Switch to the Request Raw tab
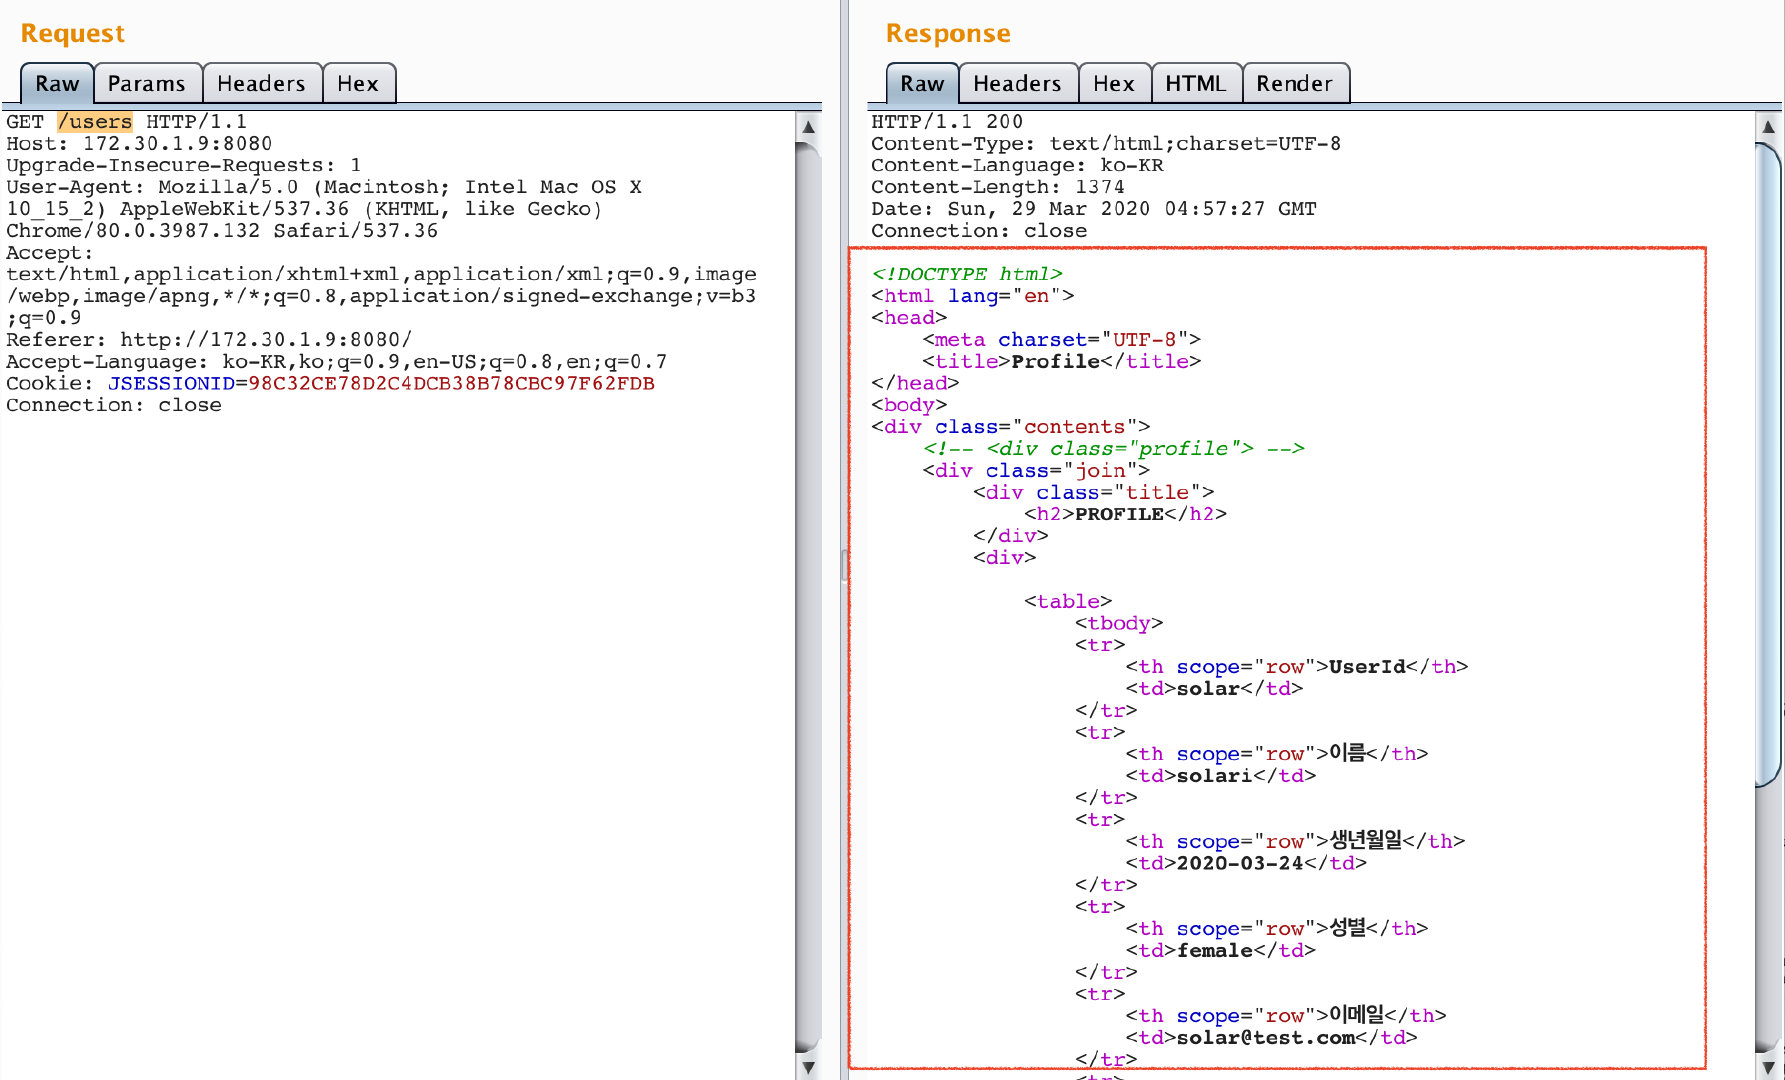The image size is (1785, 1080). [x=57, y=83]
